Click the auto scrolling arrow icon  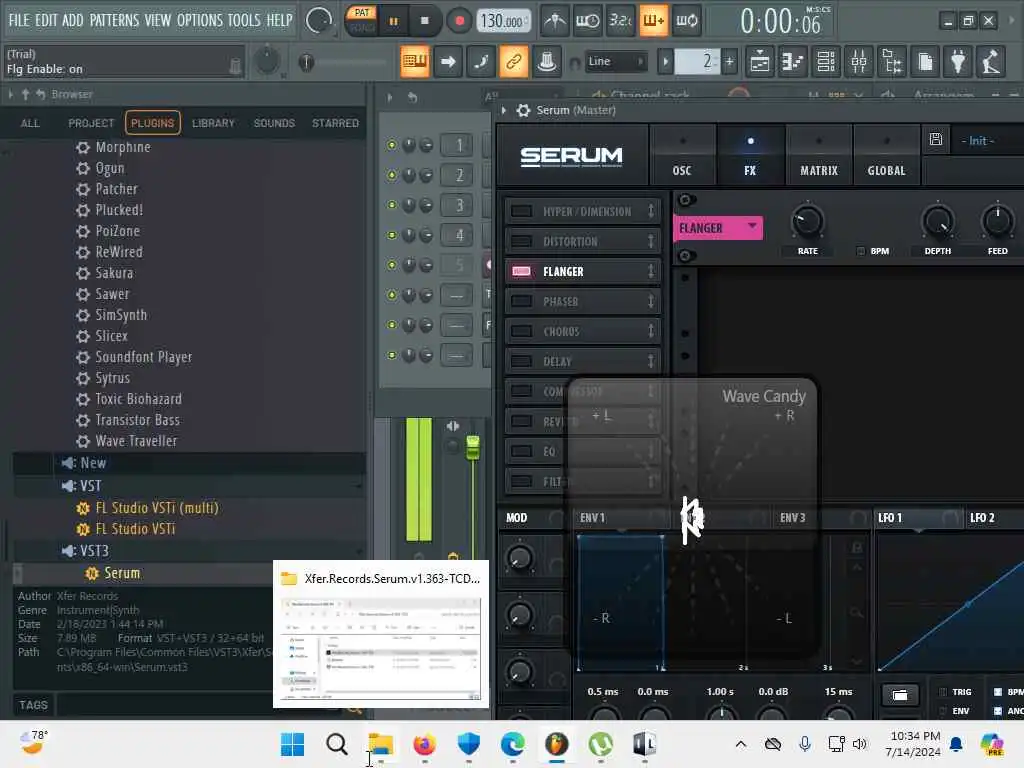tap(448, 62)
